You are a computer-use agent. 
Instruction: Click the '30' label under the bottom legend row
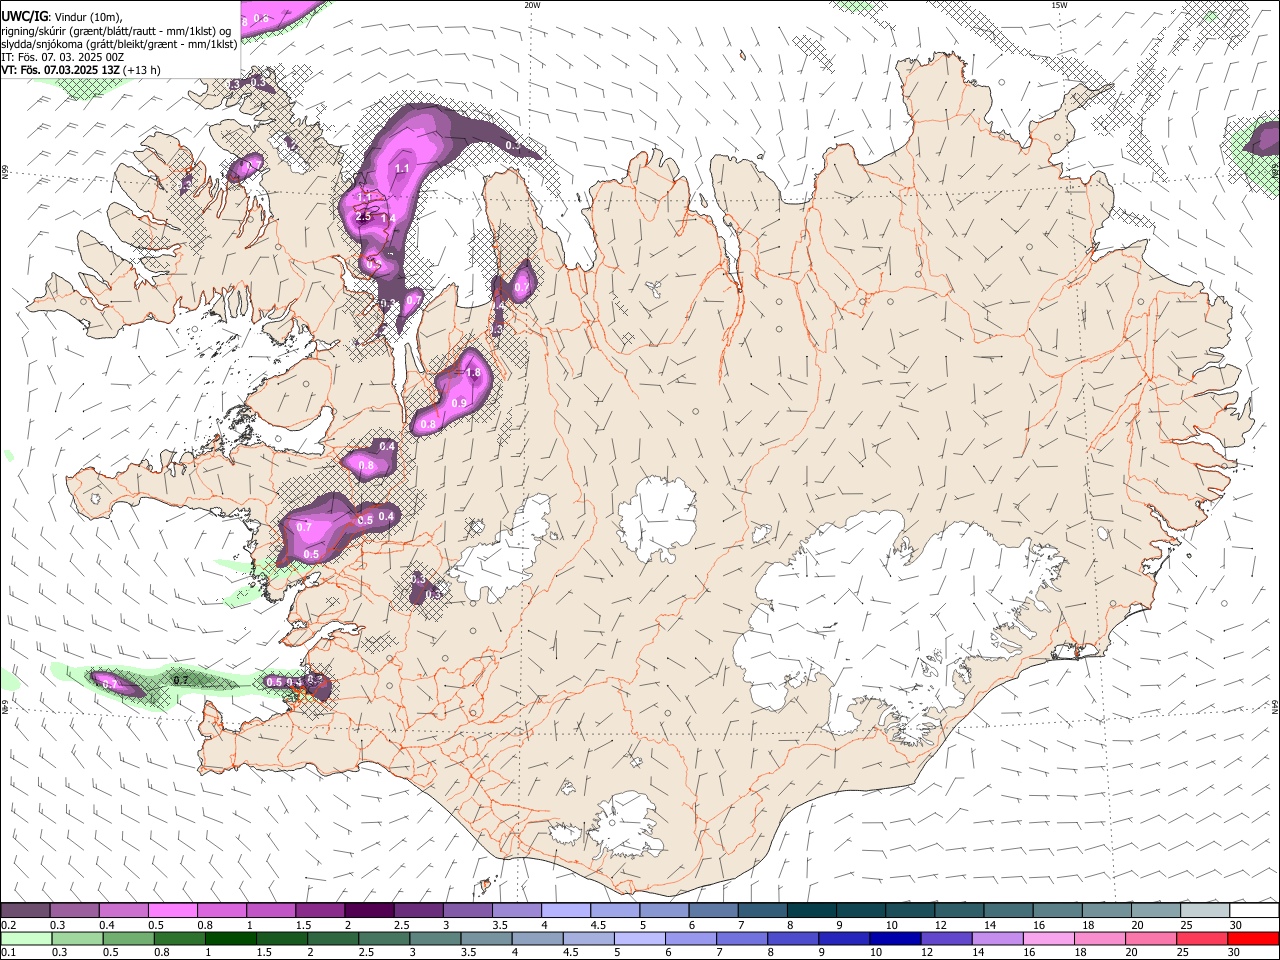pos(1236,952)
